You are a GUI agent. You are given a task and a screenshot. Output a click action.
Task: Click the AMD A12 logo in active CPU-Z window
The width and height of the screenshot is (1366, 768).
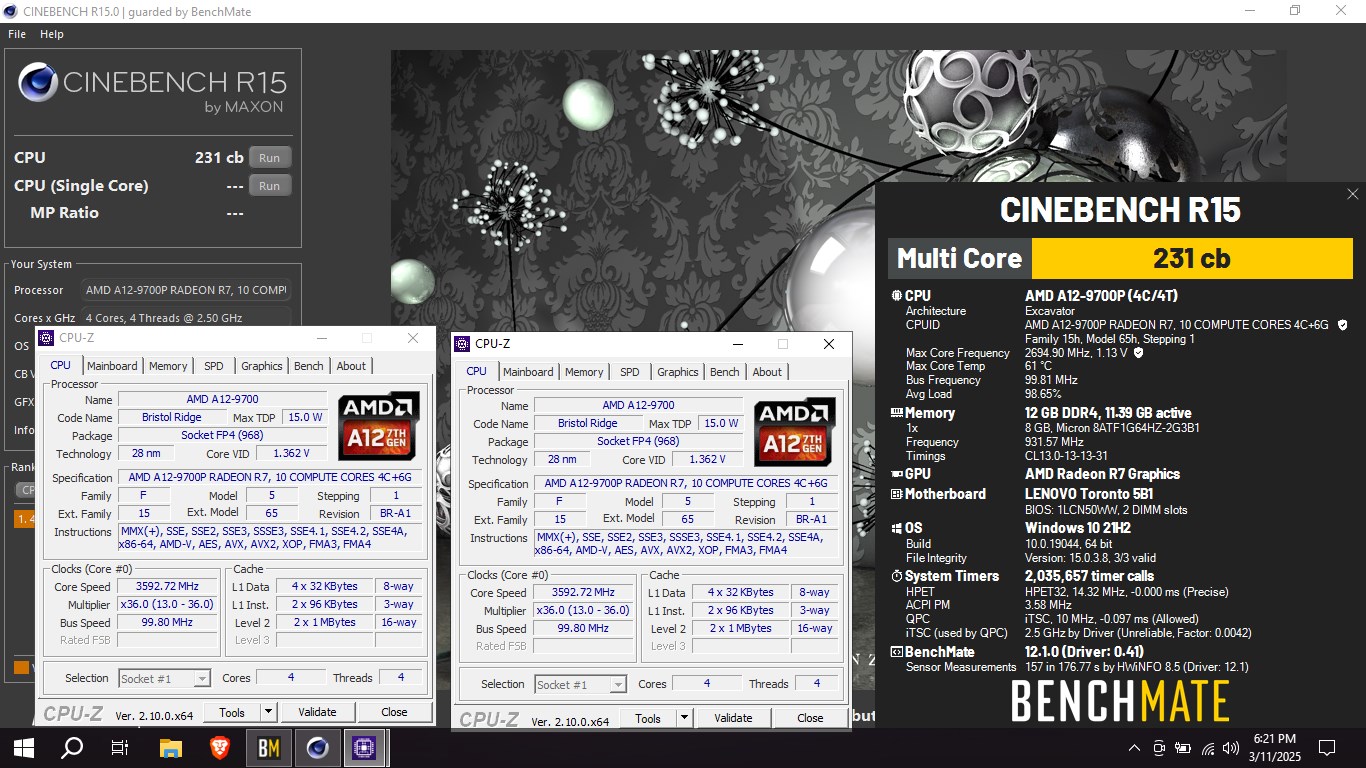795,431
